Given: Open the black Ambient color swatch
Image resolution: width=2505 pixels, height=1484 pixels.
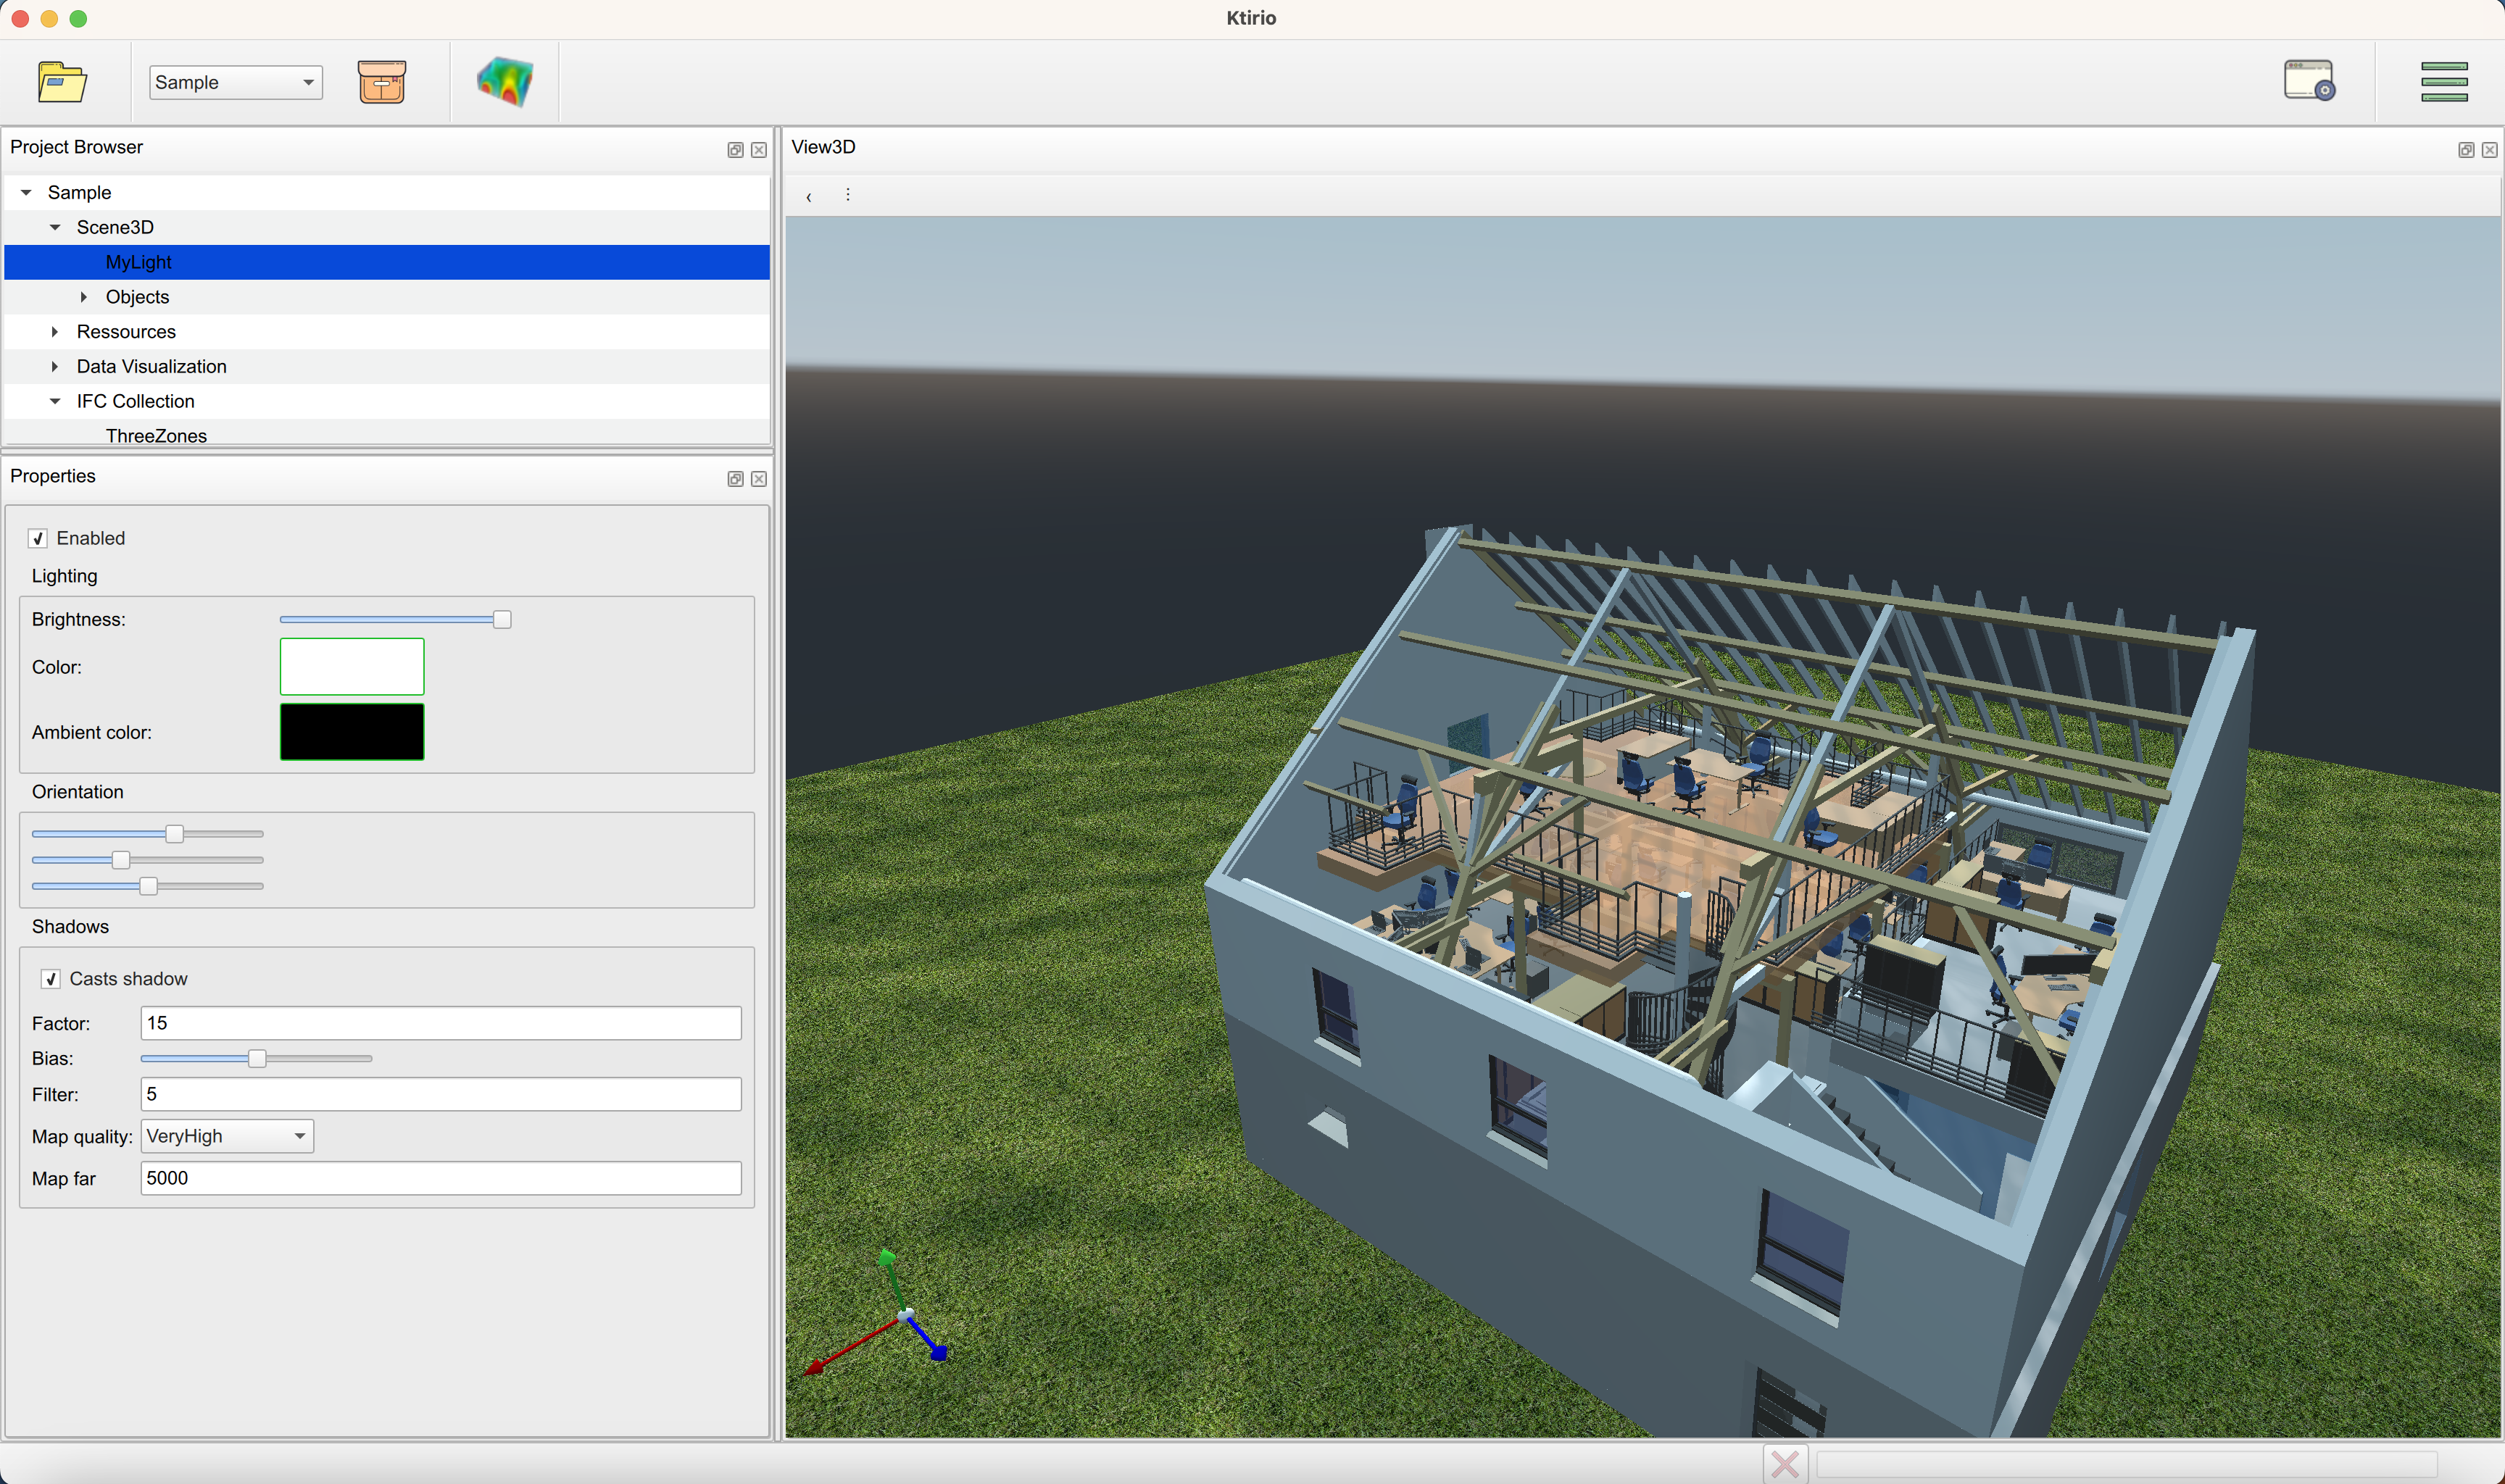Looking at the screenshot, I should [x=352, y=732].
